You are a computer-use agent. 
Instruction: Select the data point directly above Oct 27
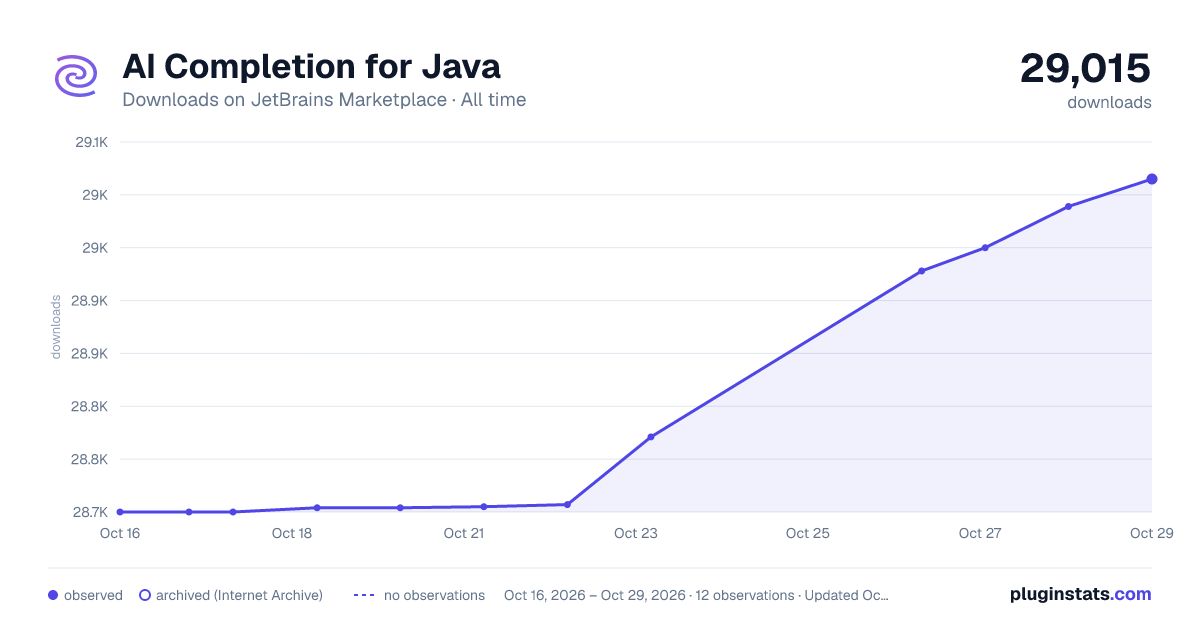(985, 248)
